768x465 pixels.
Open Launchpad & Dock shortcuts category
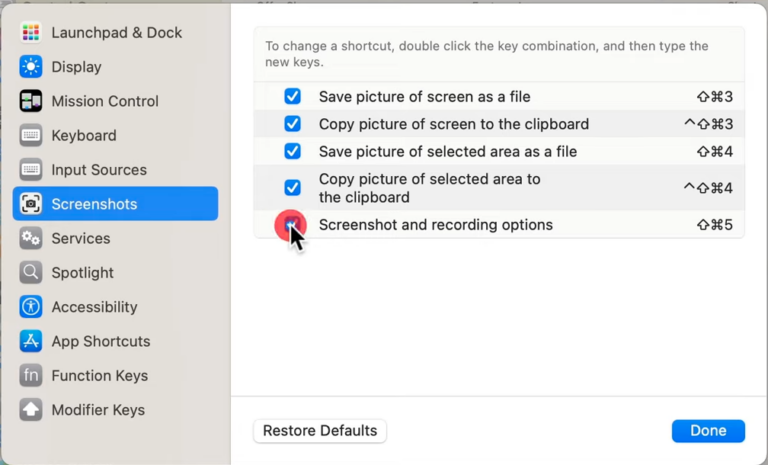(116, 32)
